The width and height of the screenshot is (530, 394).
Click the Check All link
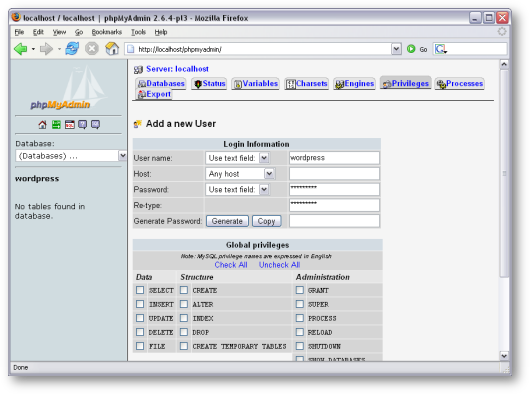click(231, 265)
